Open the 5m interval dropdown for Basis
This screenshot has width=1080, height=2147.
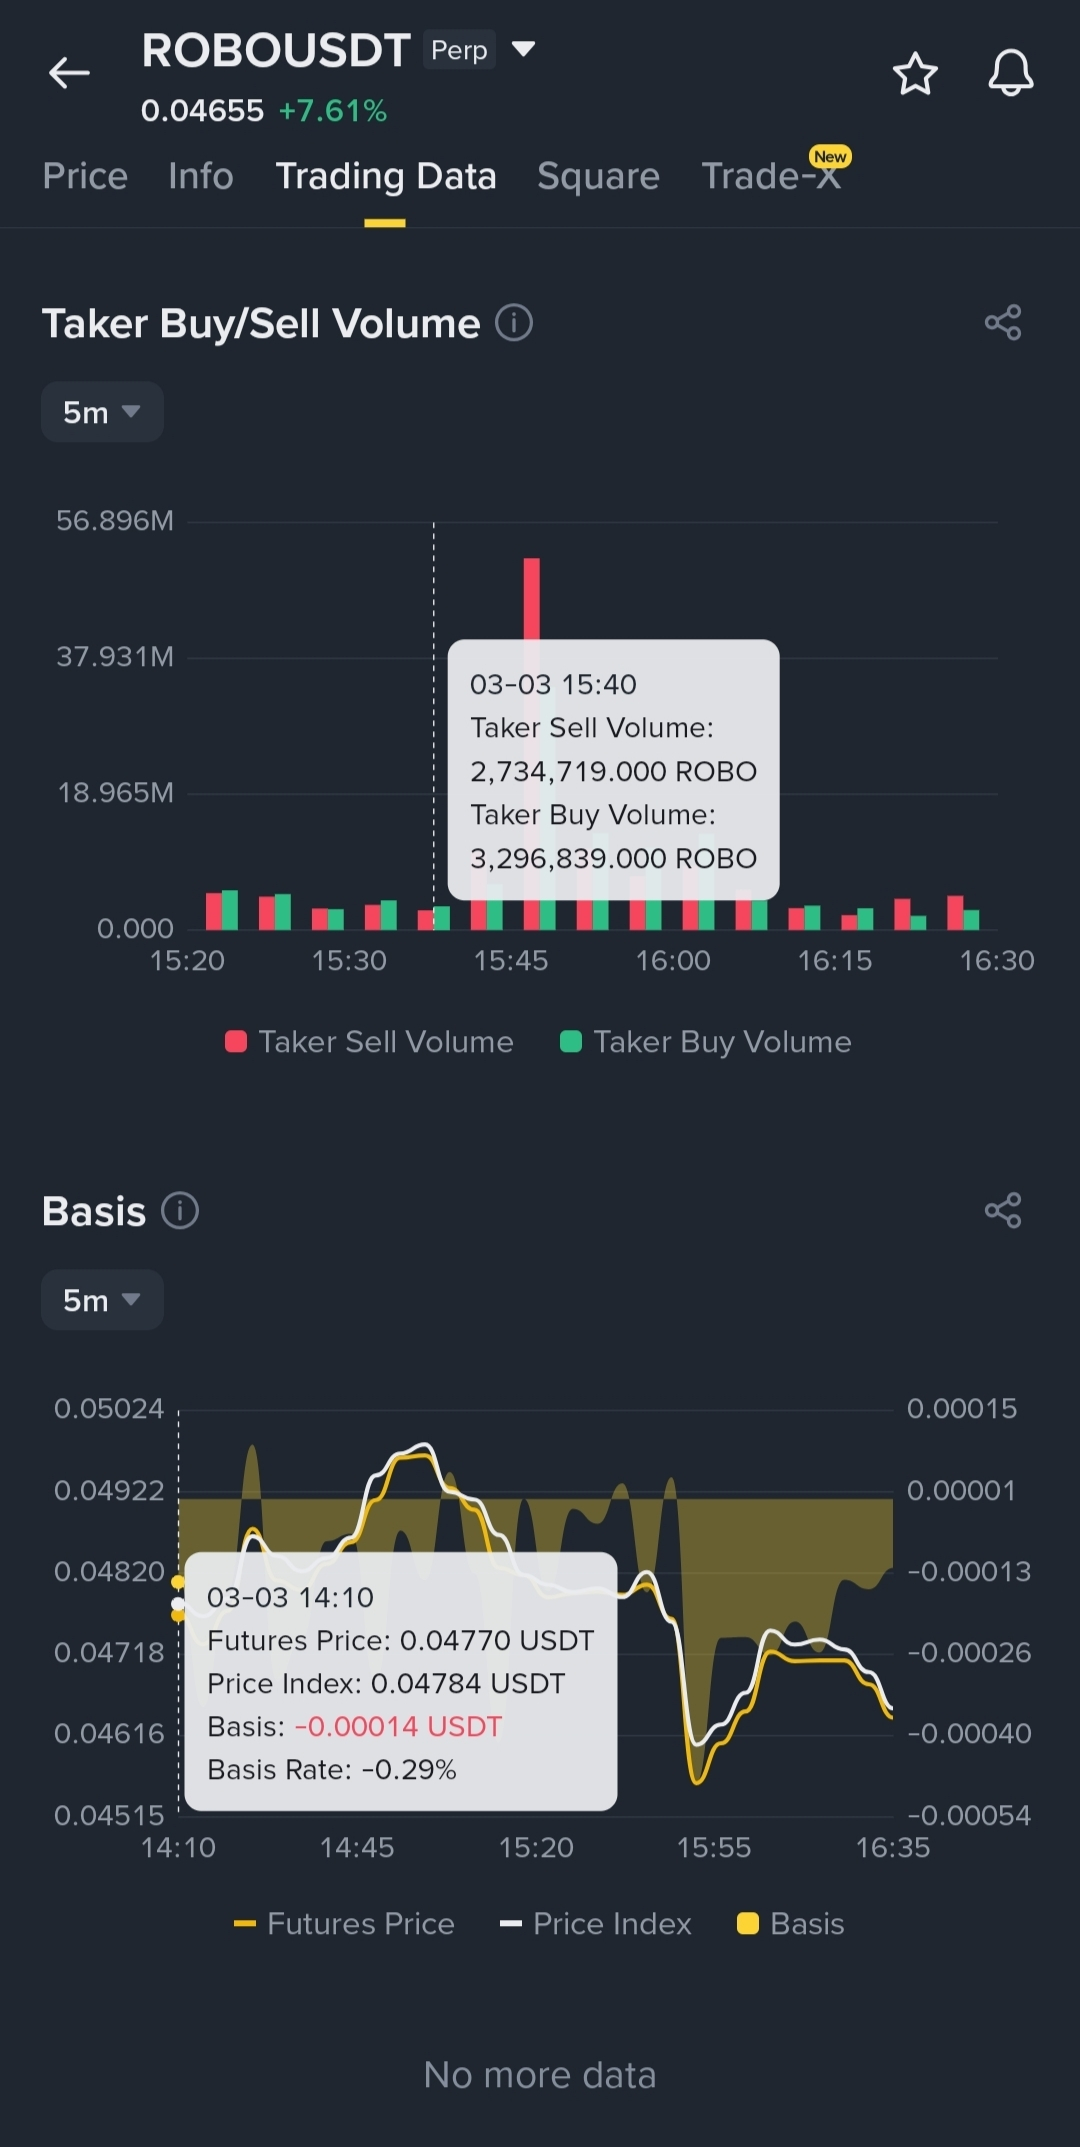point(102,1300)
